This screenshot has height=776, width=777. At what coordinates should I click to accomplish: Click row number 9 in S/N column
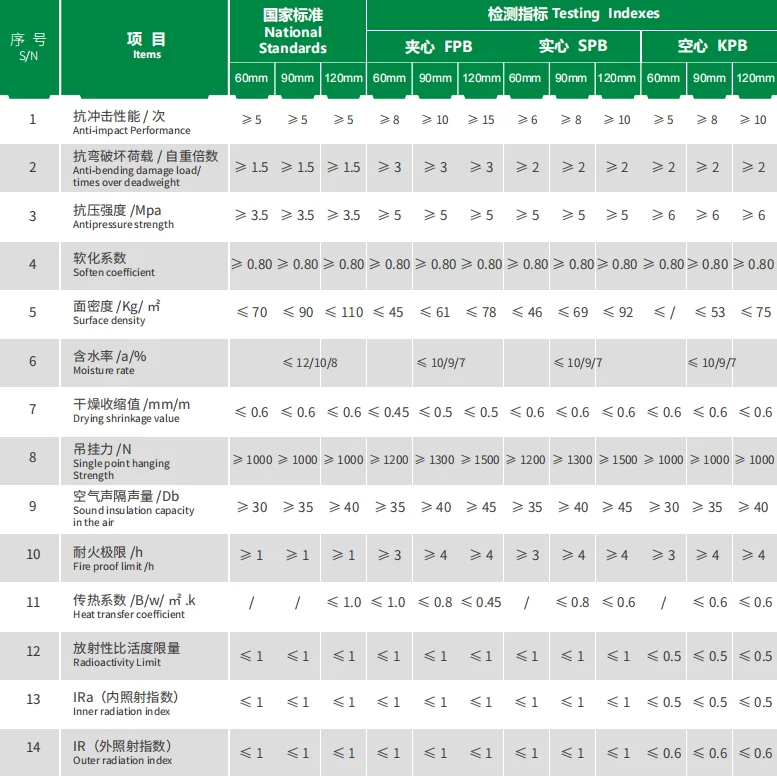[x=32, y=507]
